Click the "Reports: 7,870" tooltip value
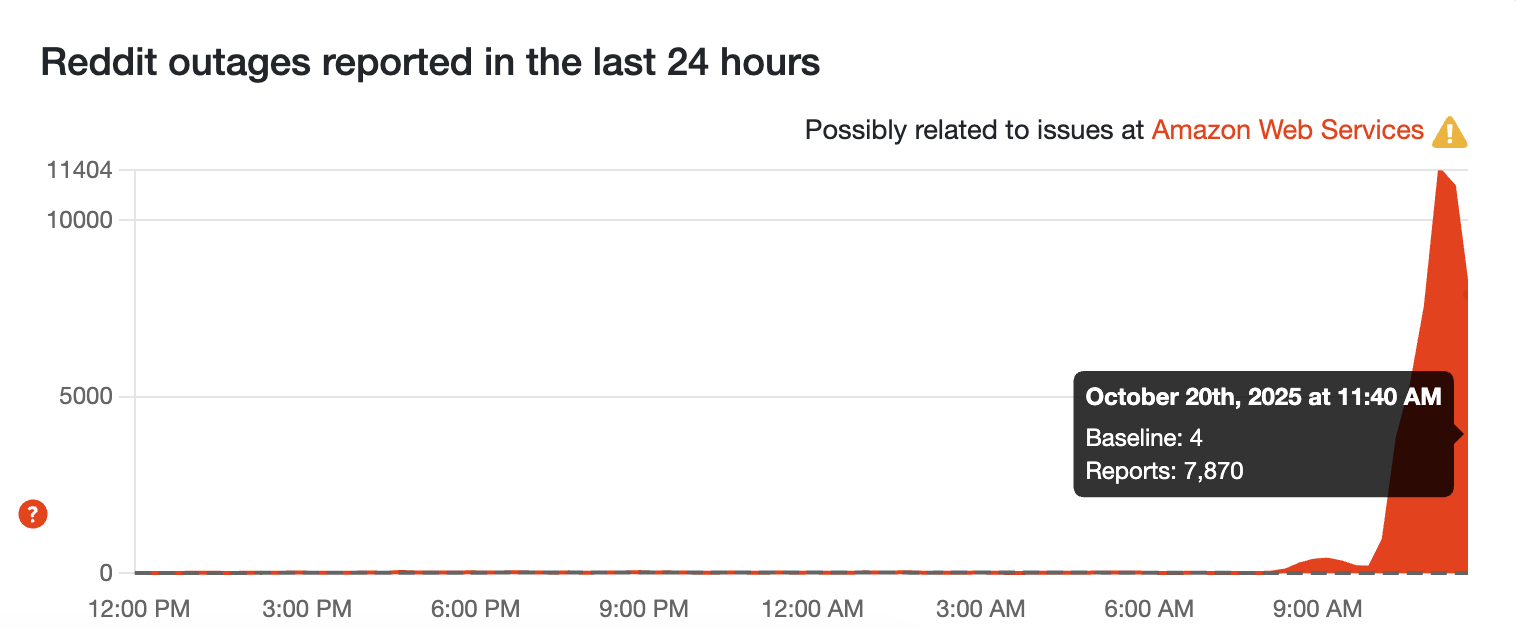 tap(1164, 470)
